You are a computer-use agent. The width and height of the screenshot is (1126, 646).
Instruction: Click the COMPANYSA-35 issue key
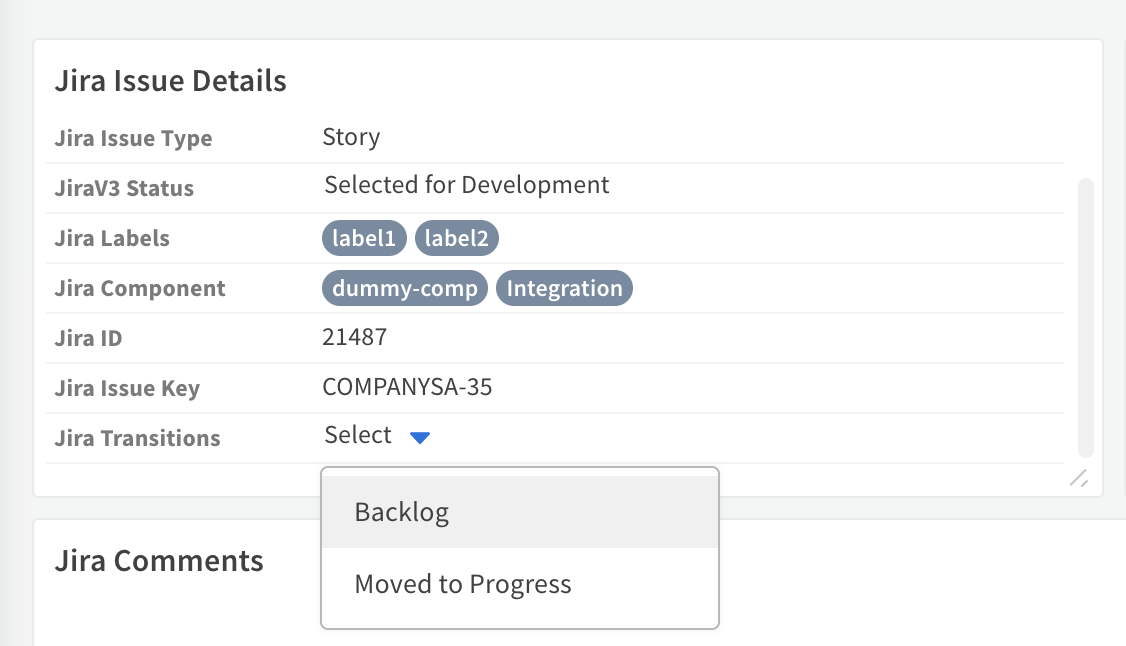pos(406,387)
